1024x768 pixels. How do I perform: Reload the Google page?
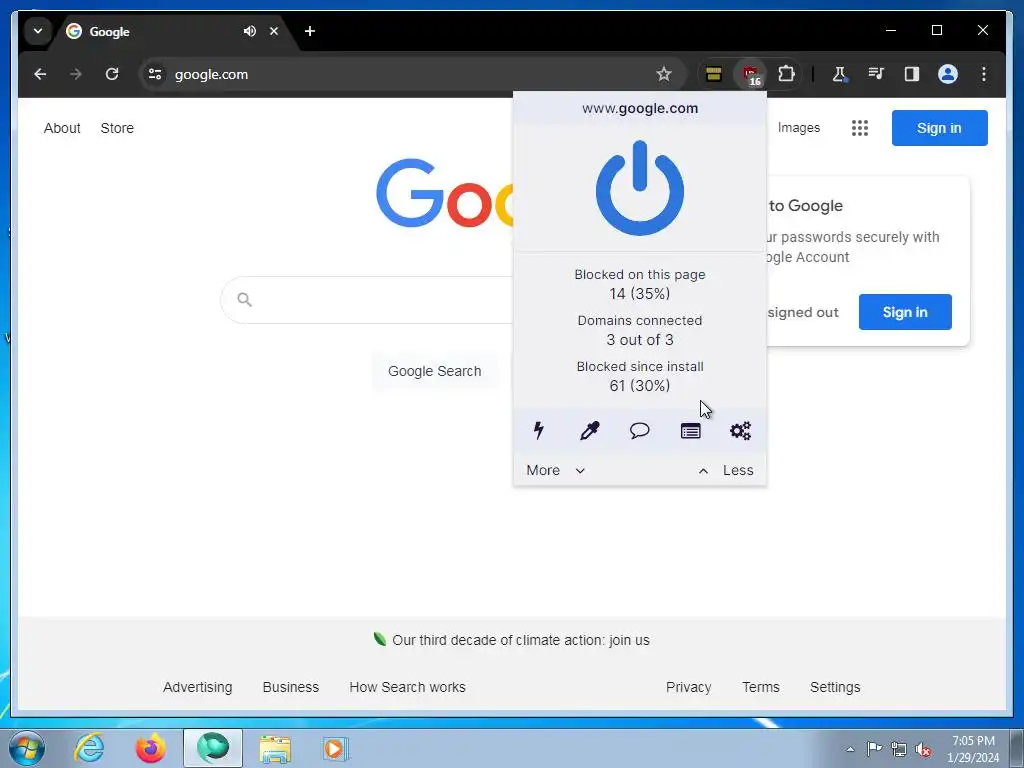112,74
